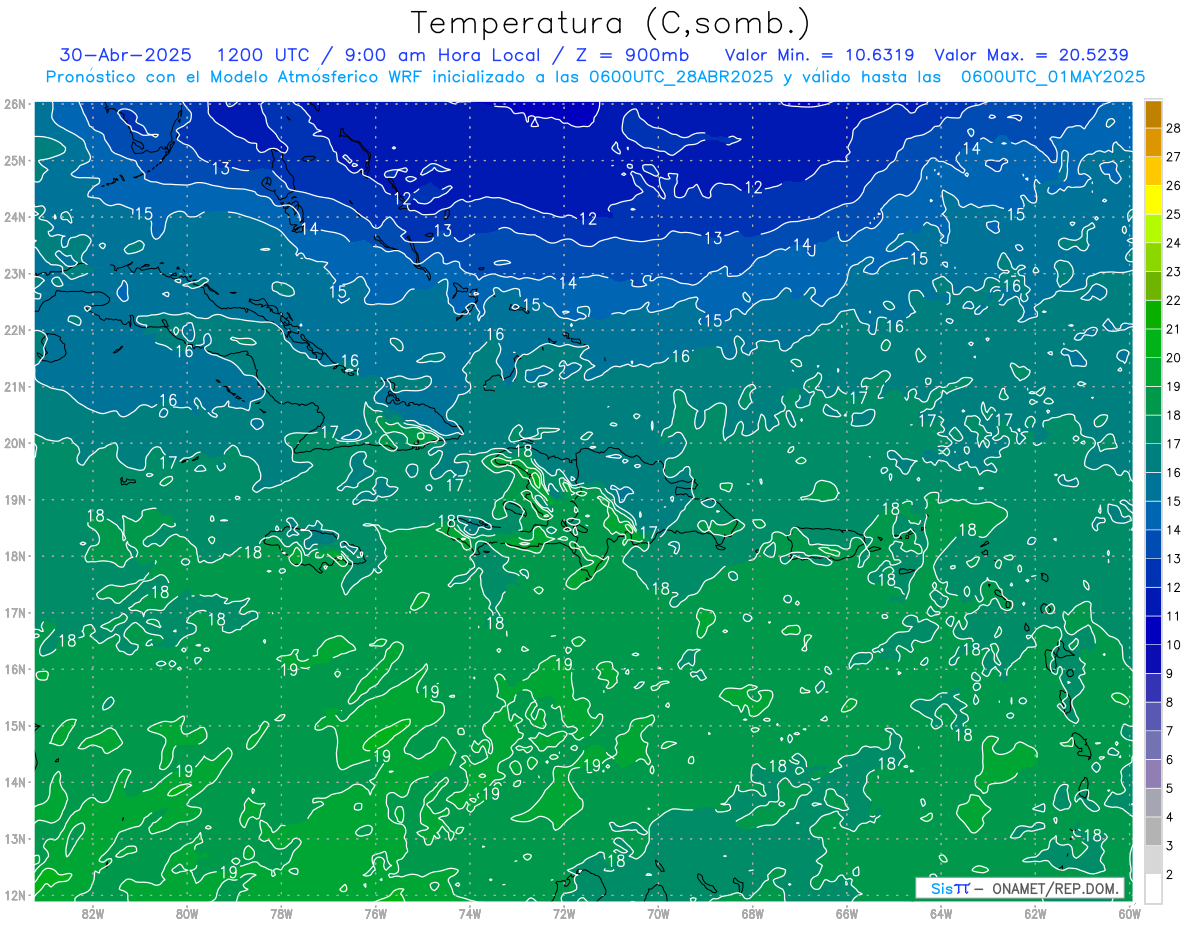Click the 14N latitude axis label
The image size is (1200, 927).
[x=14, y=782]
